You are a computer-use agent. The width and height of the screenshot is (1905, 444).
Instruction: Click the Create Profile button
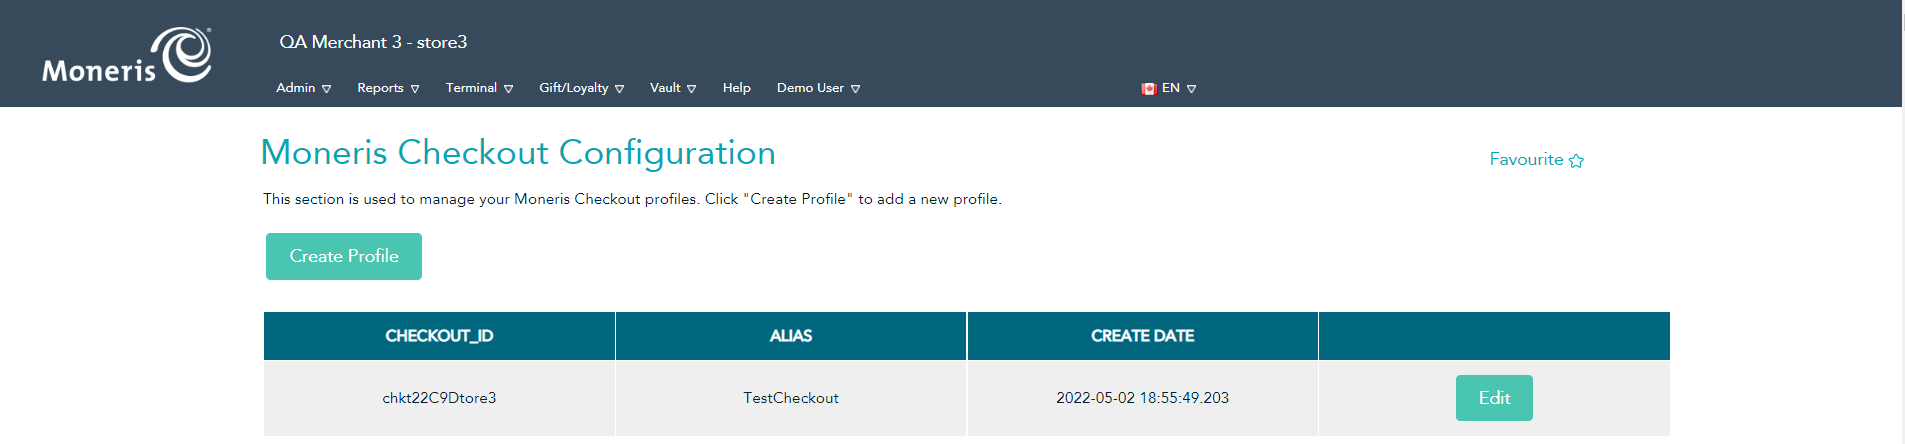(344, 256)
